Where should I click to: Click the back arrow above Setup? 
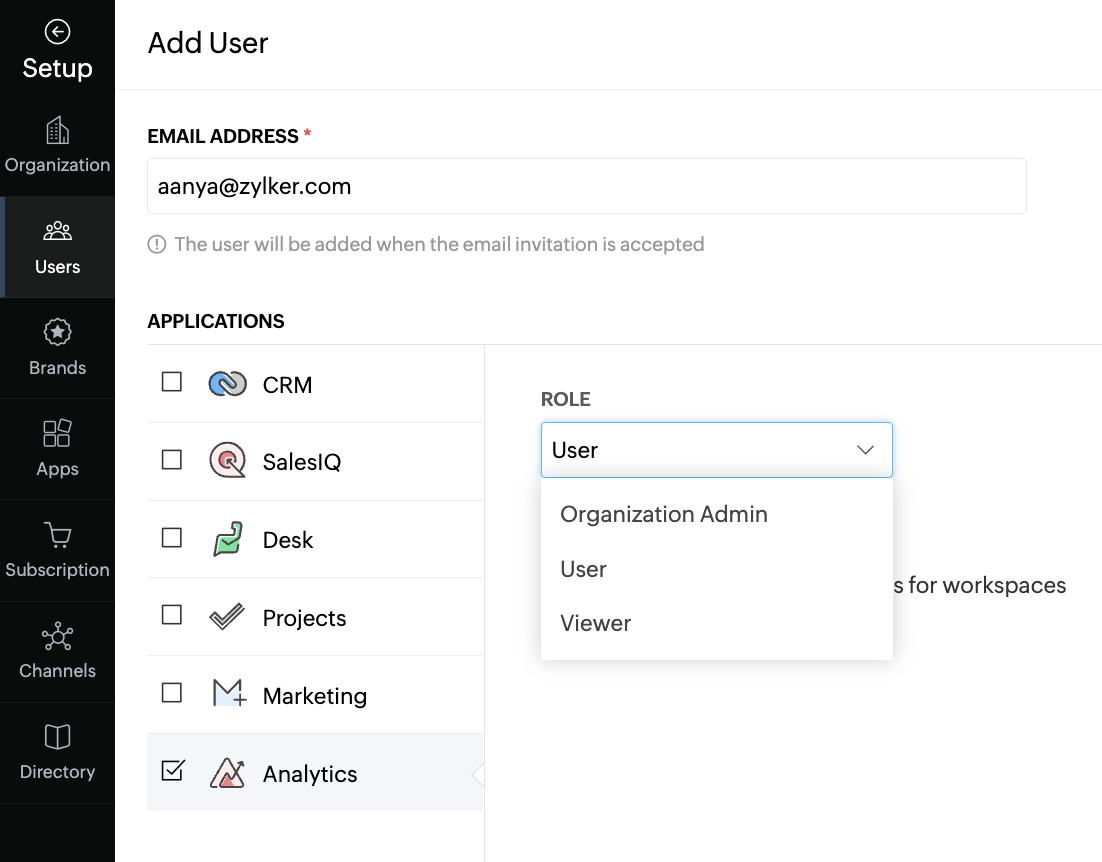57,32
